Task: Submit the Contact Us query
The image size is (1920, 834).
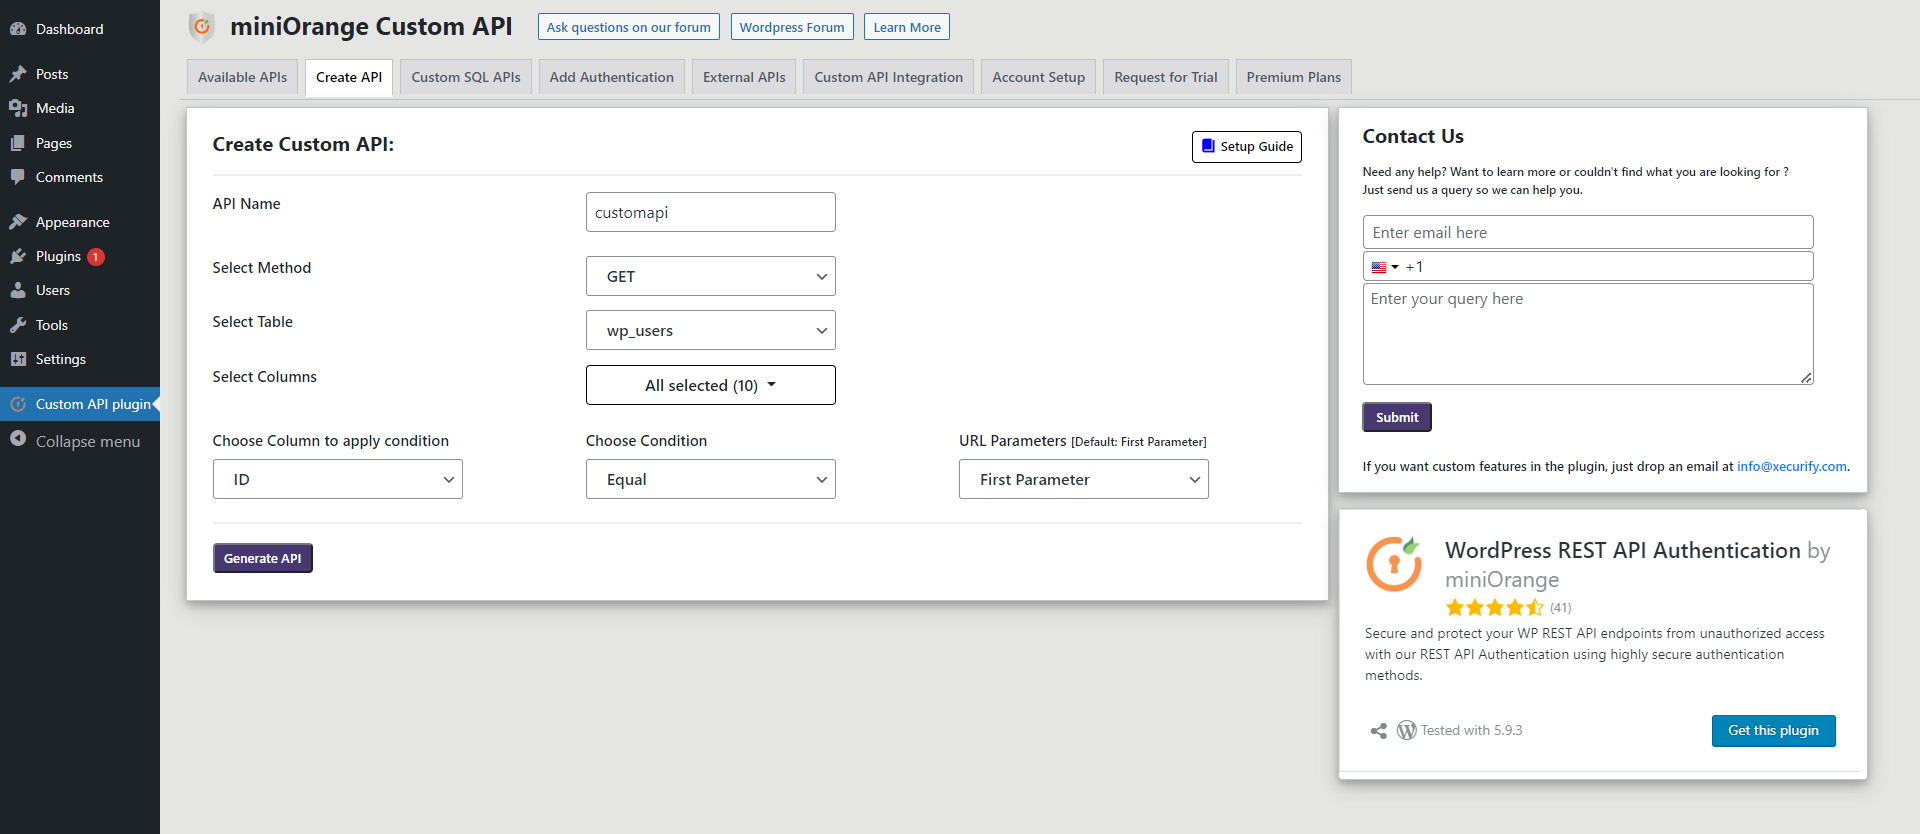Action: 1397,417
